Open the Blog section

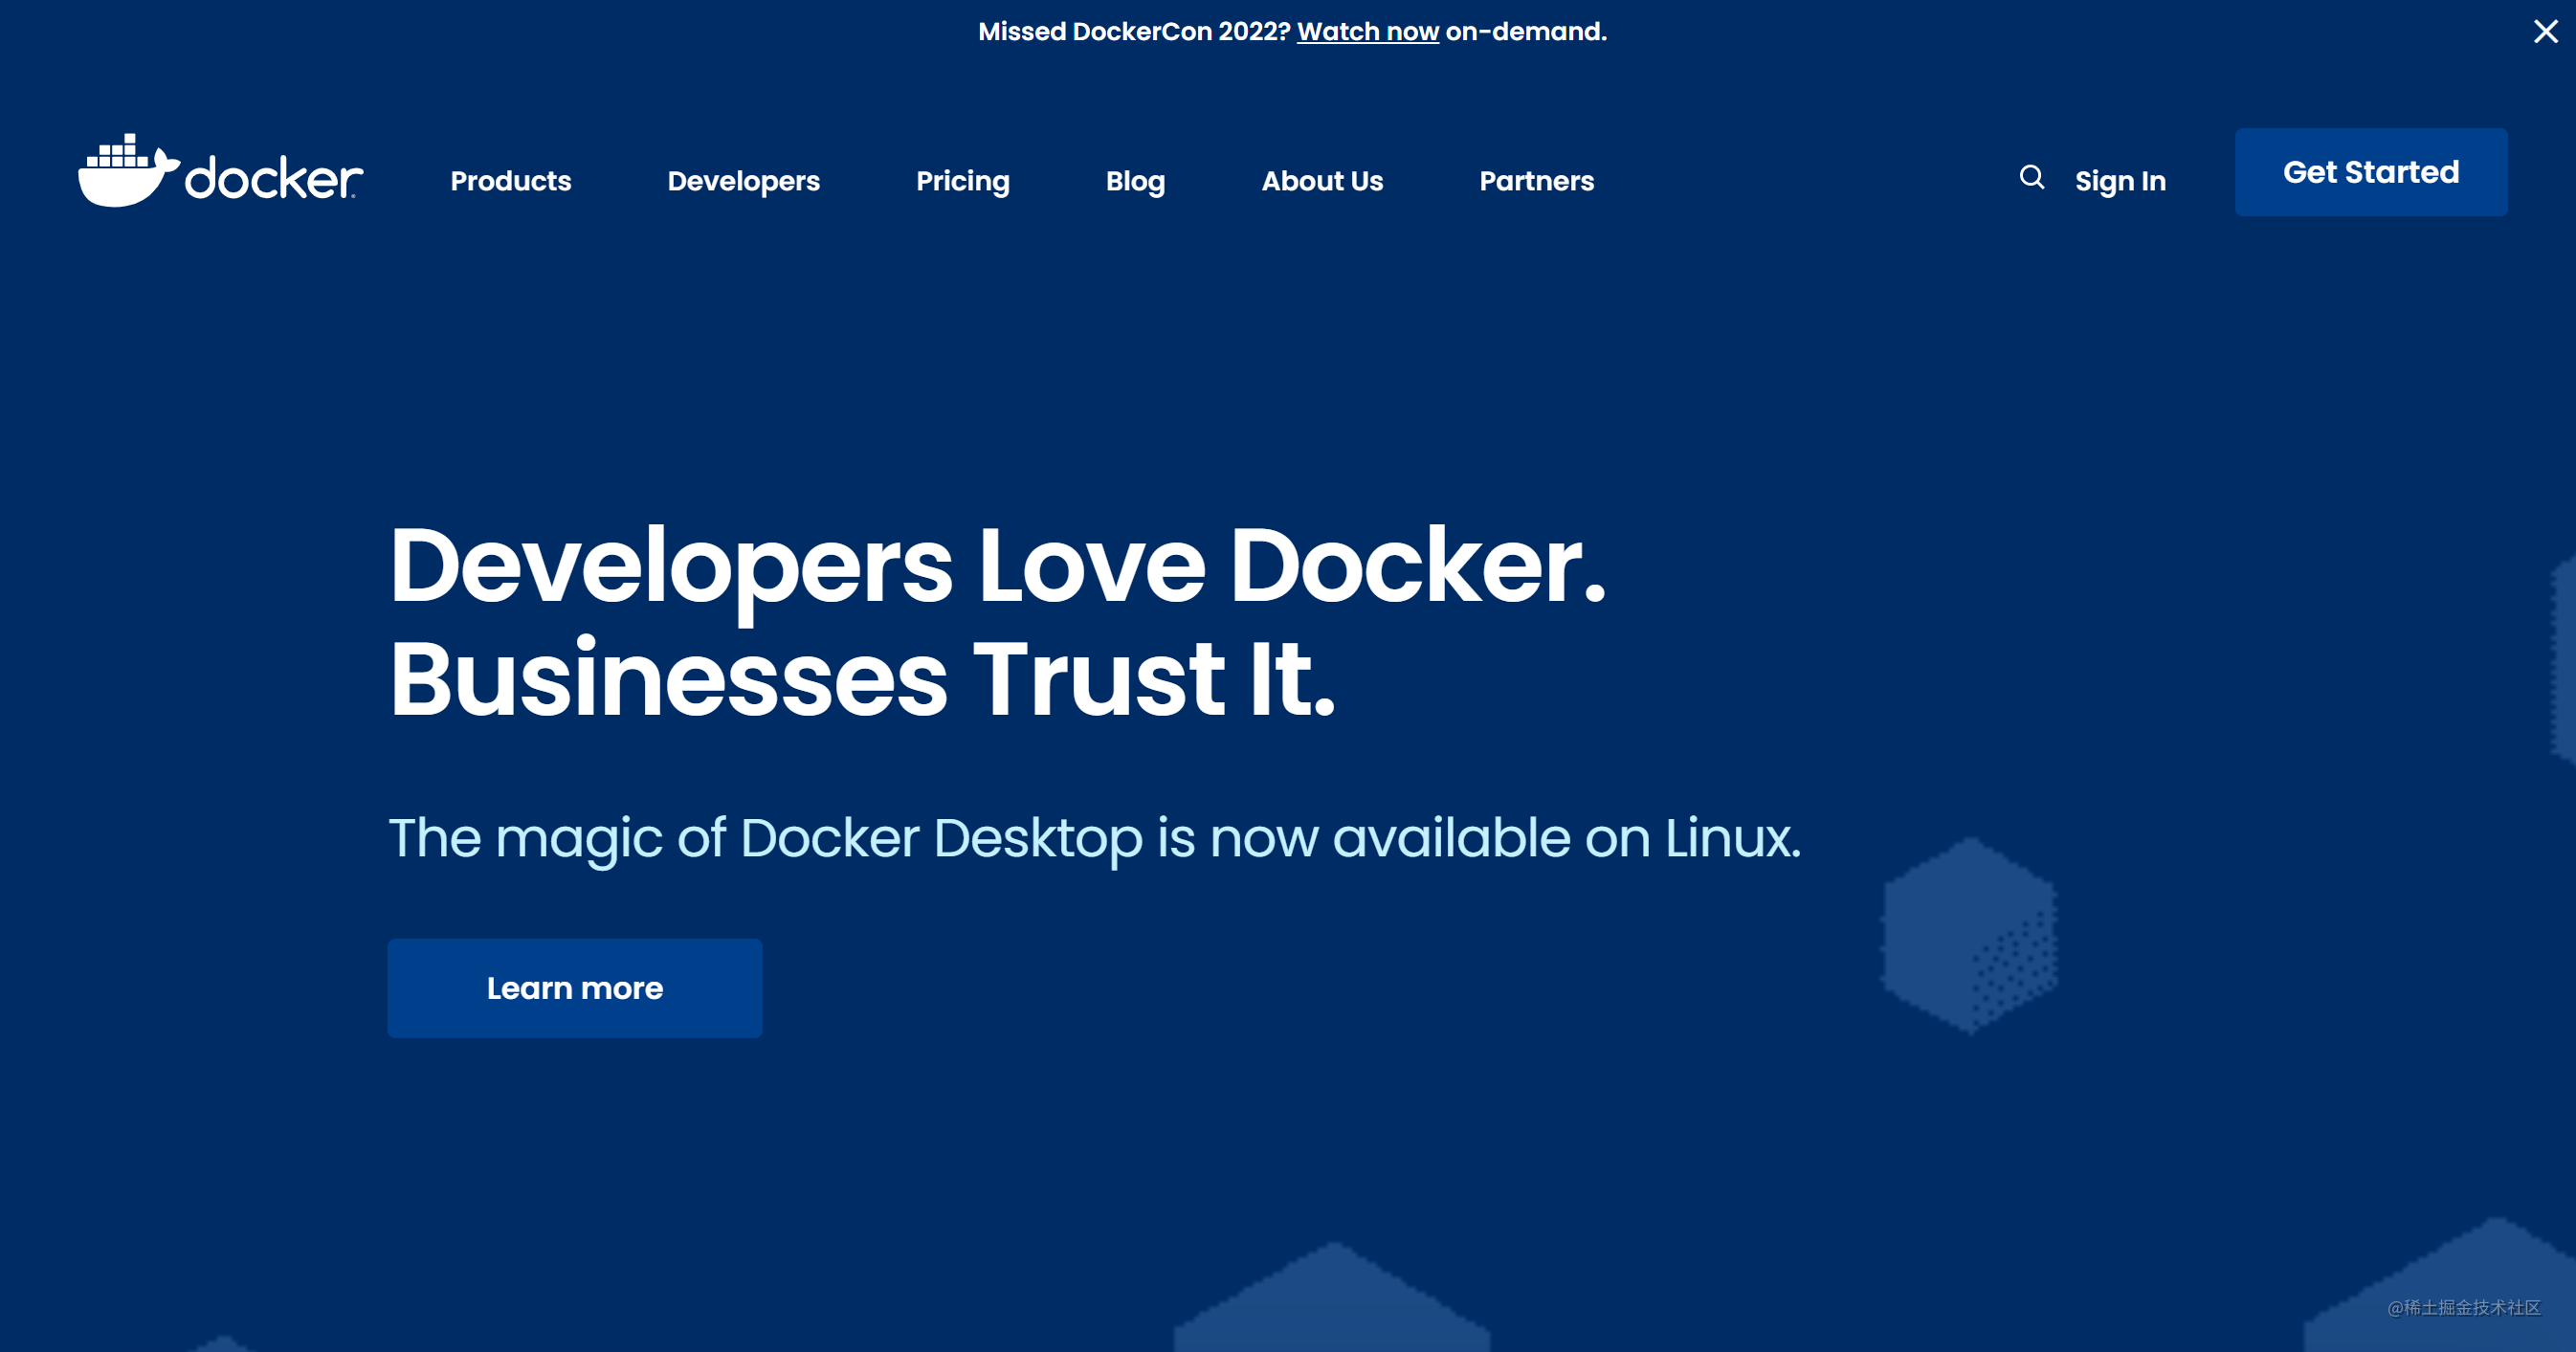pos(1135,181)
